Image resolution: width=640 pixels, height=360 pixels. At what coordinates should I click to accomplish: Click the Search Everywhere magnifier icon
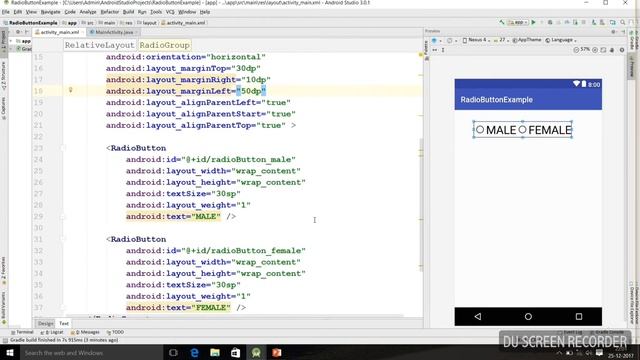[622, 22]
